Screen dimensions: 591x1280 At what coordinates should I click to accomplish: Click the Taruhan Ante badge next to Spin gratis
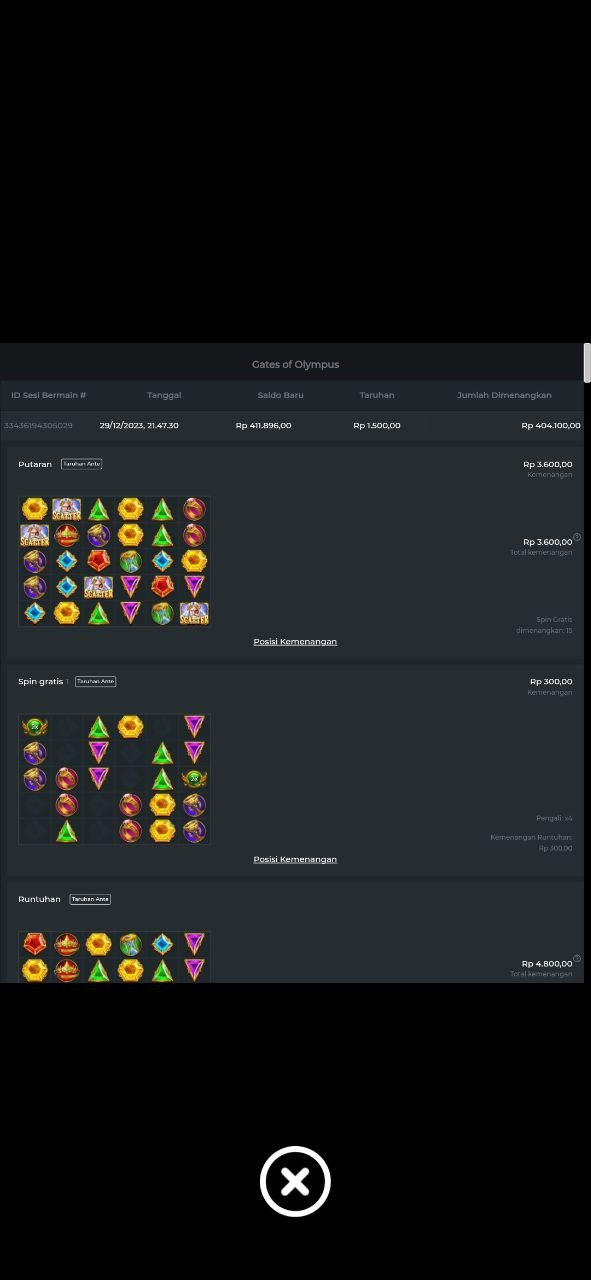(x=95, y=681)
